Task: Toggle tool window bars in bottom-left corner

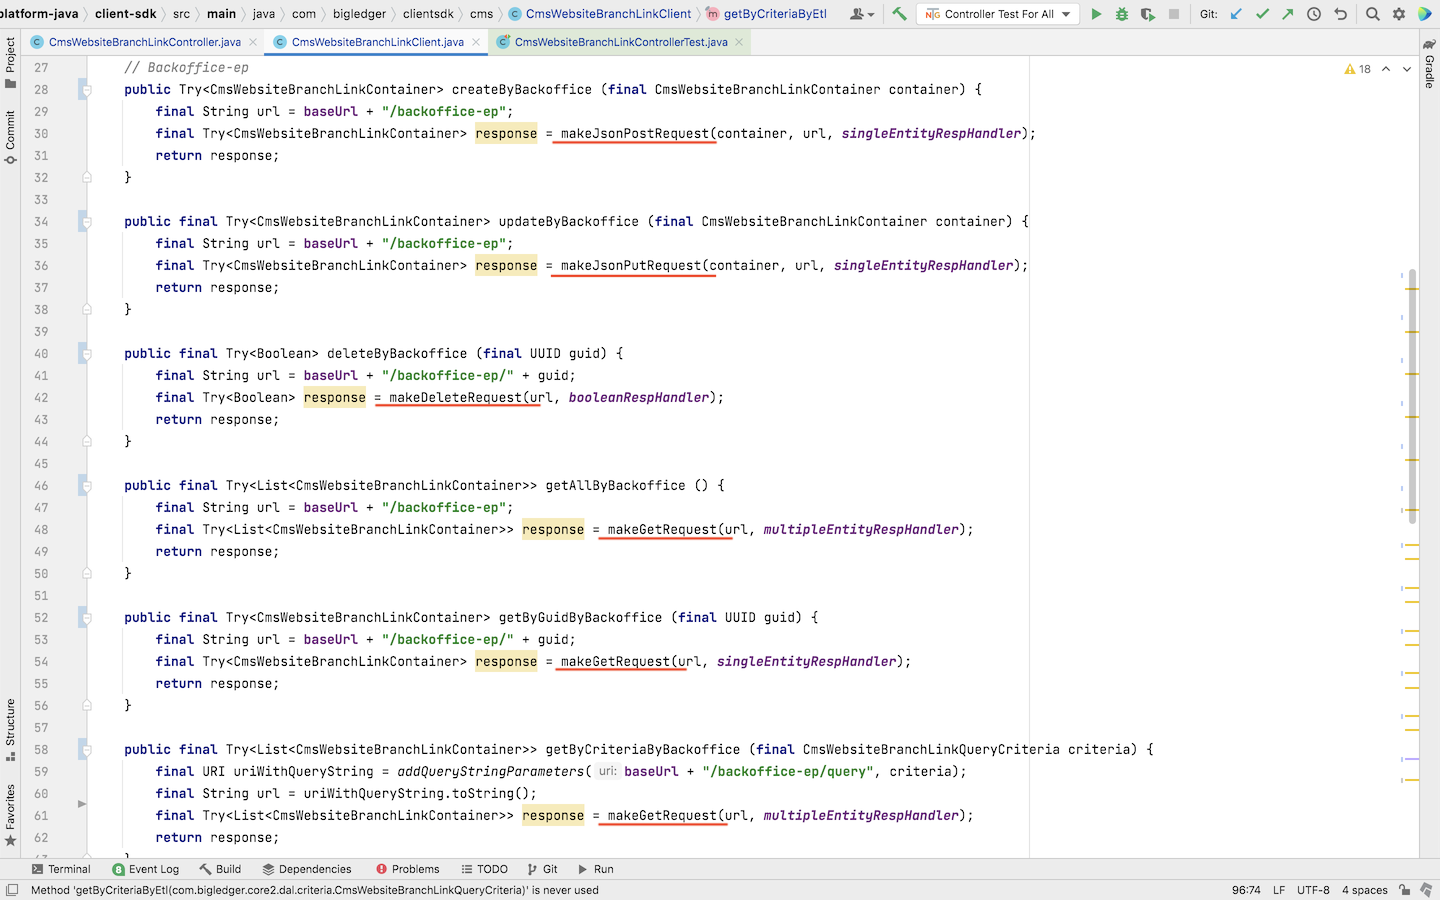Action: coord(12,890)
